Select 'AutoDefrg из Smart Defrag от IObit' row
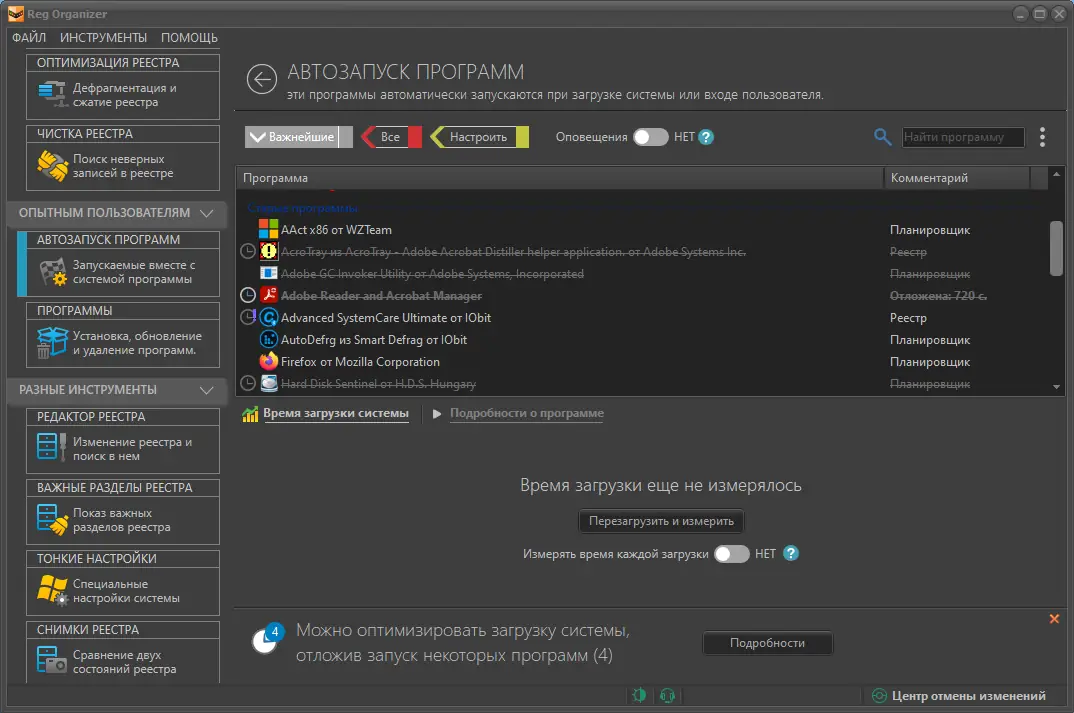This screenshot has height=713, width=1074. coord(642,339)
